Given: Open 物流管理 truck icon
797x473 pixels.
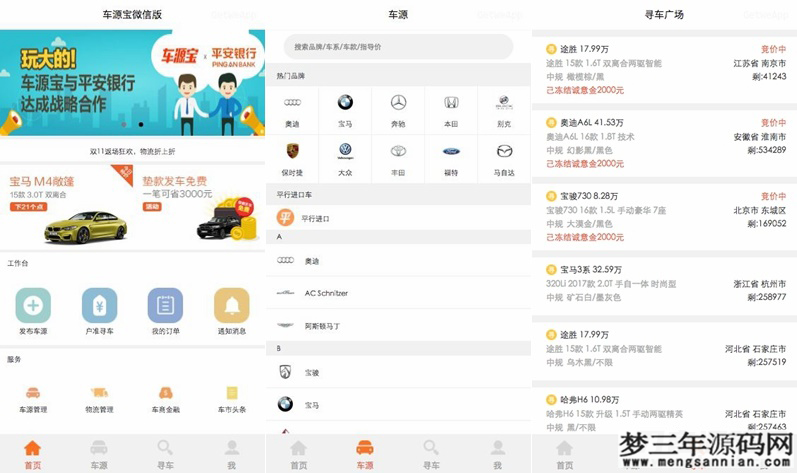Looking at the screenshot, I should pos(99,393).
